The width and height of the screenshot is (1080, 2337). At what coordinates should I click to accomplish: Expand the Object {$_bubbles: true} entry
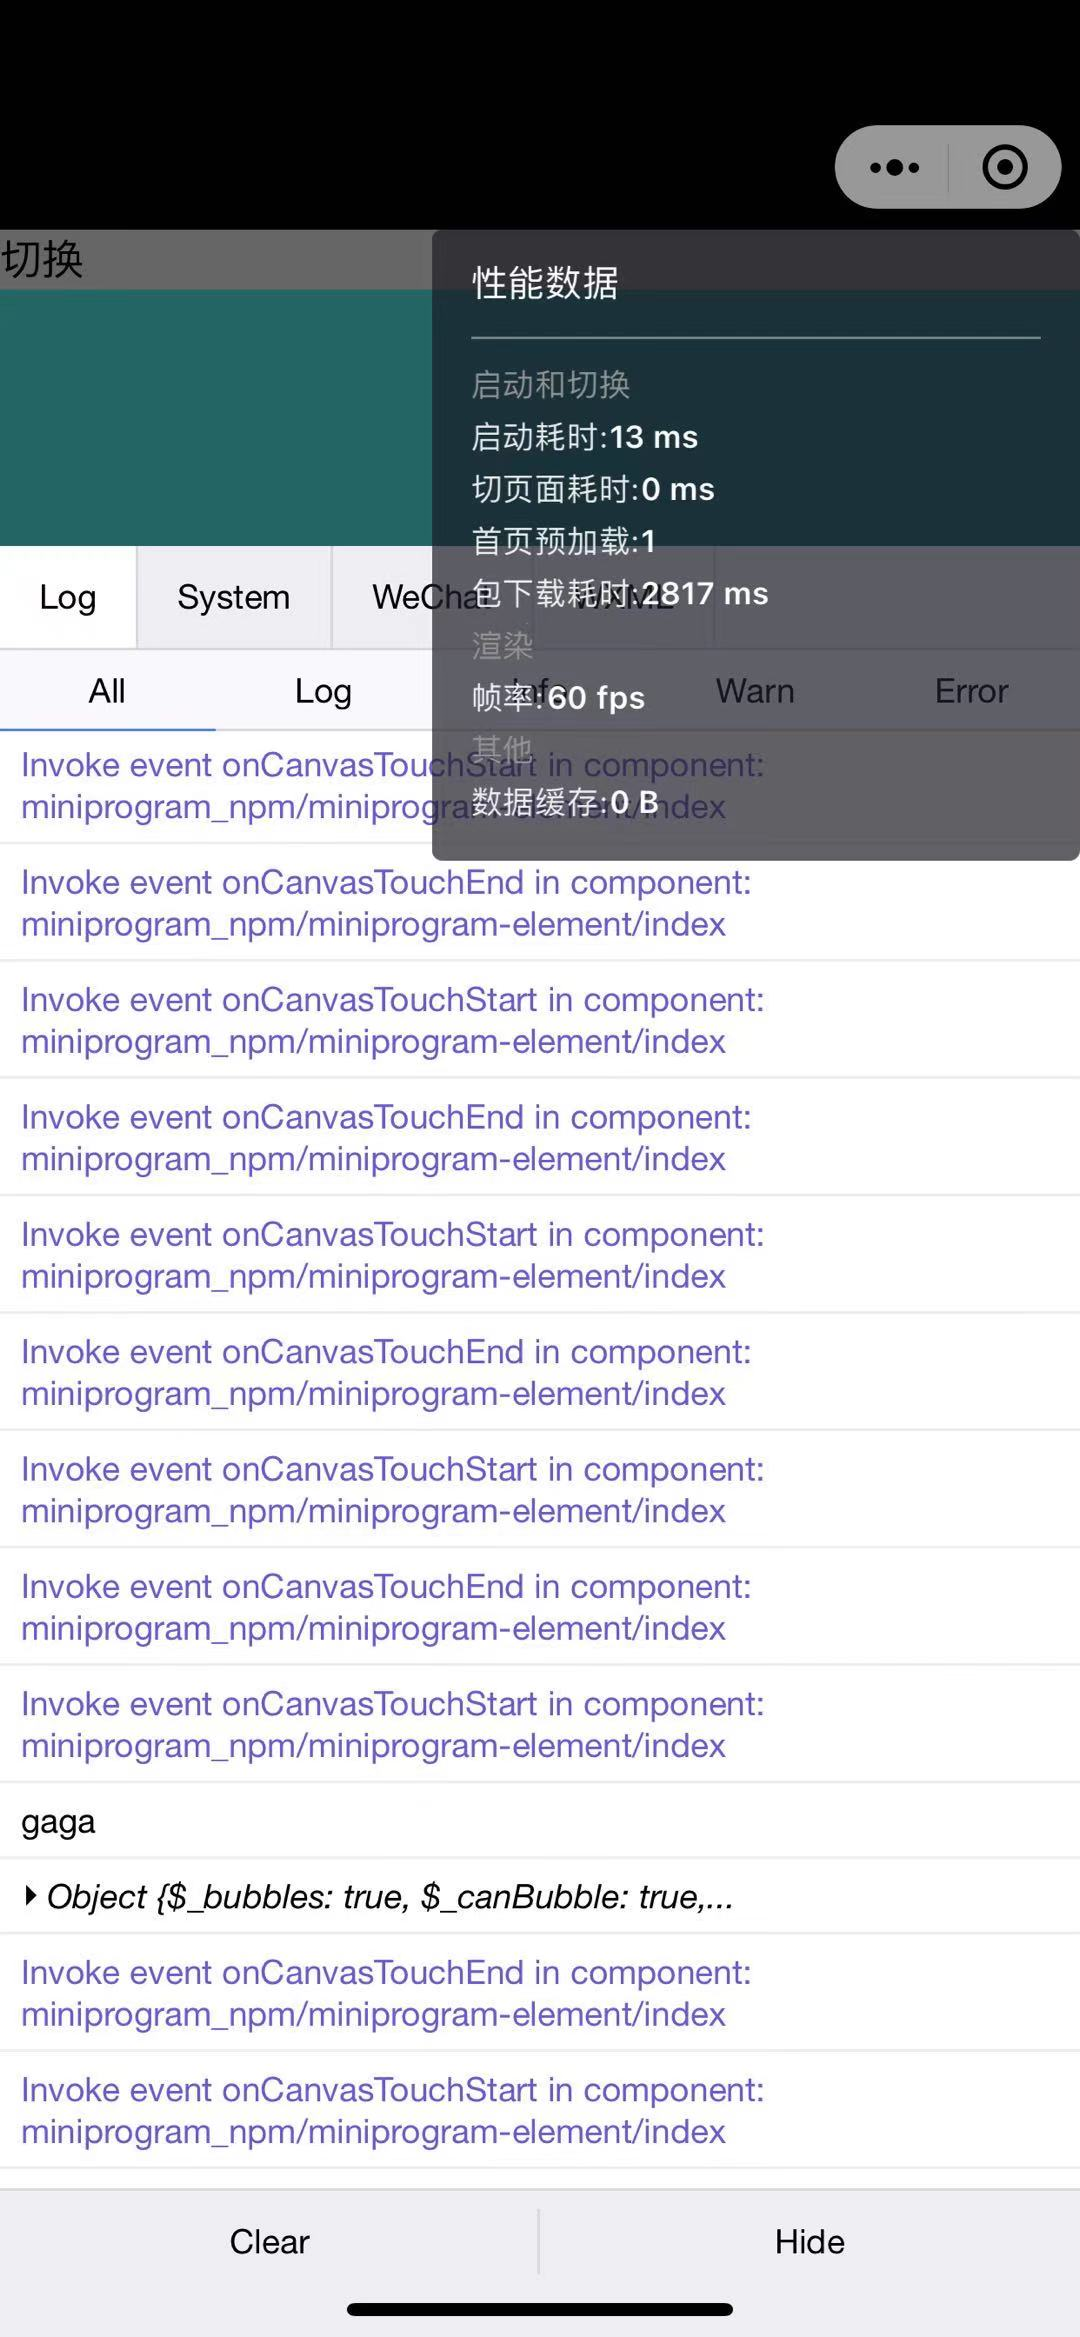(380, 1896)
